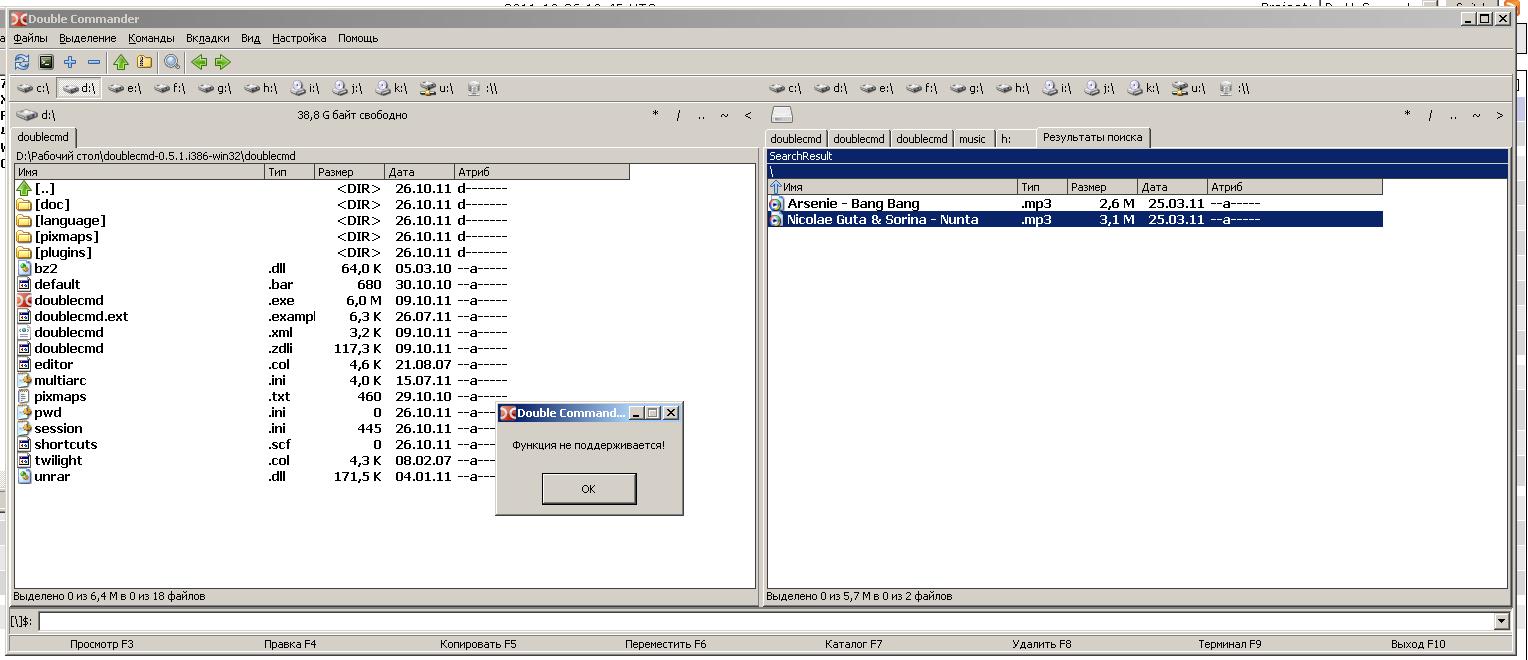Select the Arsenie - Bang Bang mp3 file
Viewport: 1528px width, 660px height.
853,204
